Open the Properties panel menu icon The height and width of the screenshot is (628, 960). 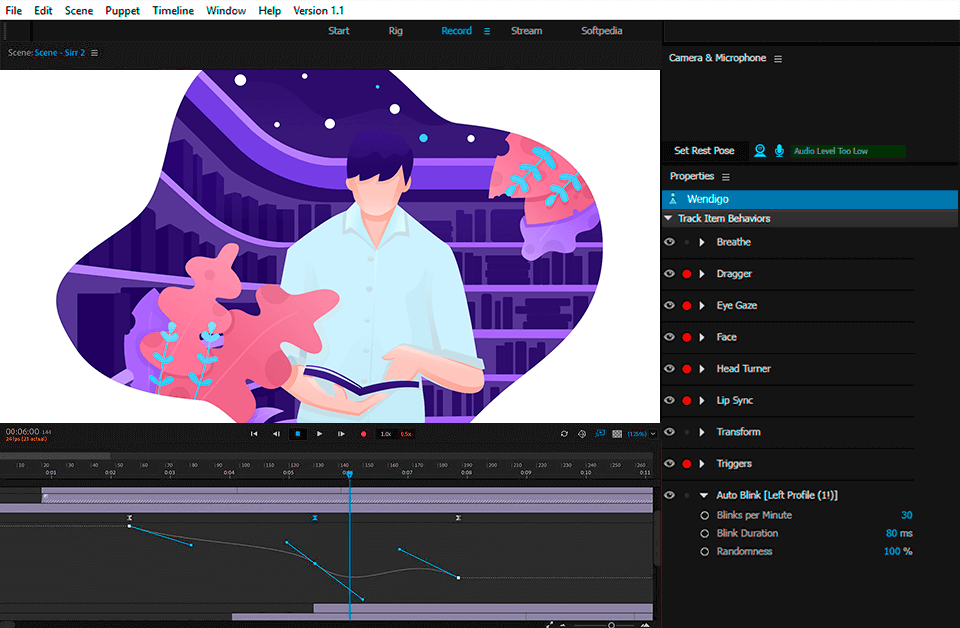coord(726,176)
